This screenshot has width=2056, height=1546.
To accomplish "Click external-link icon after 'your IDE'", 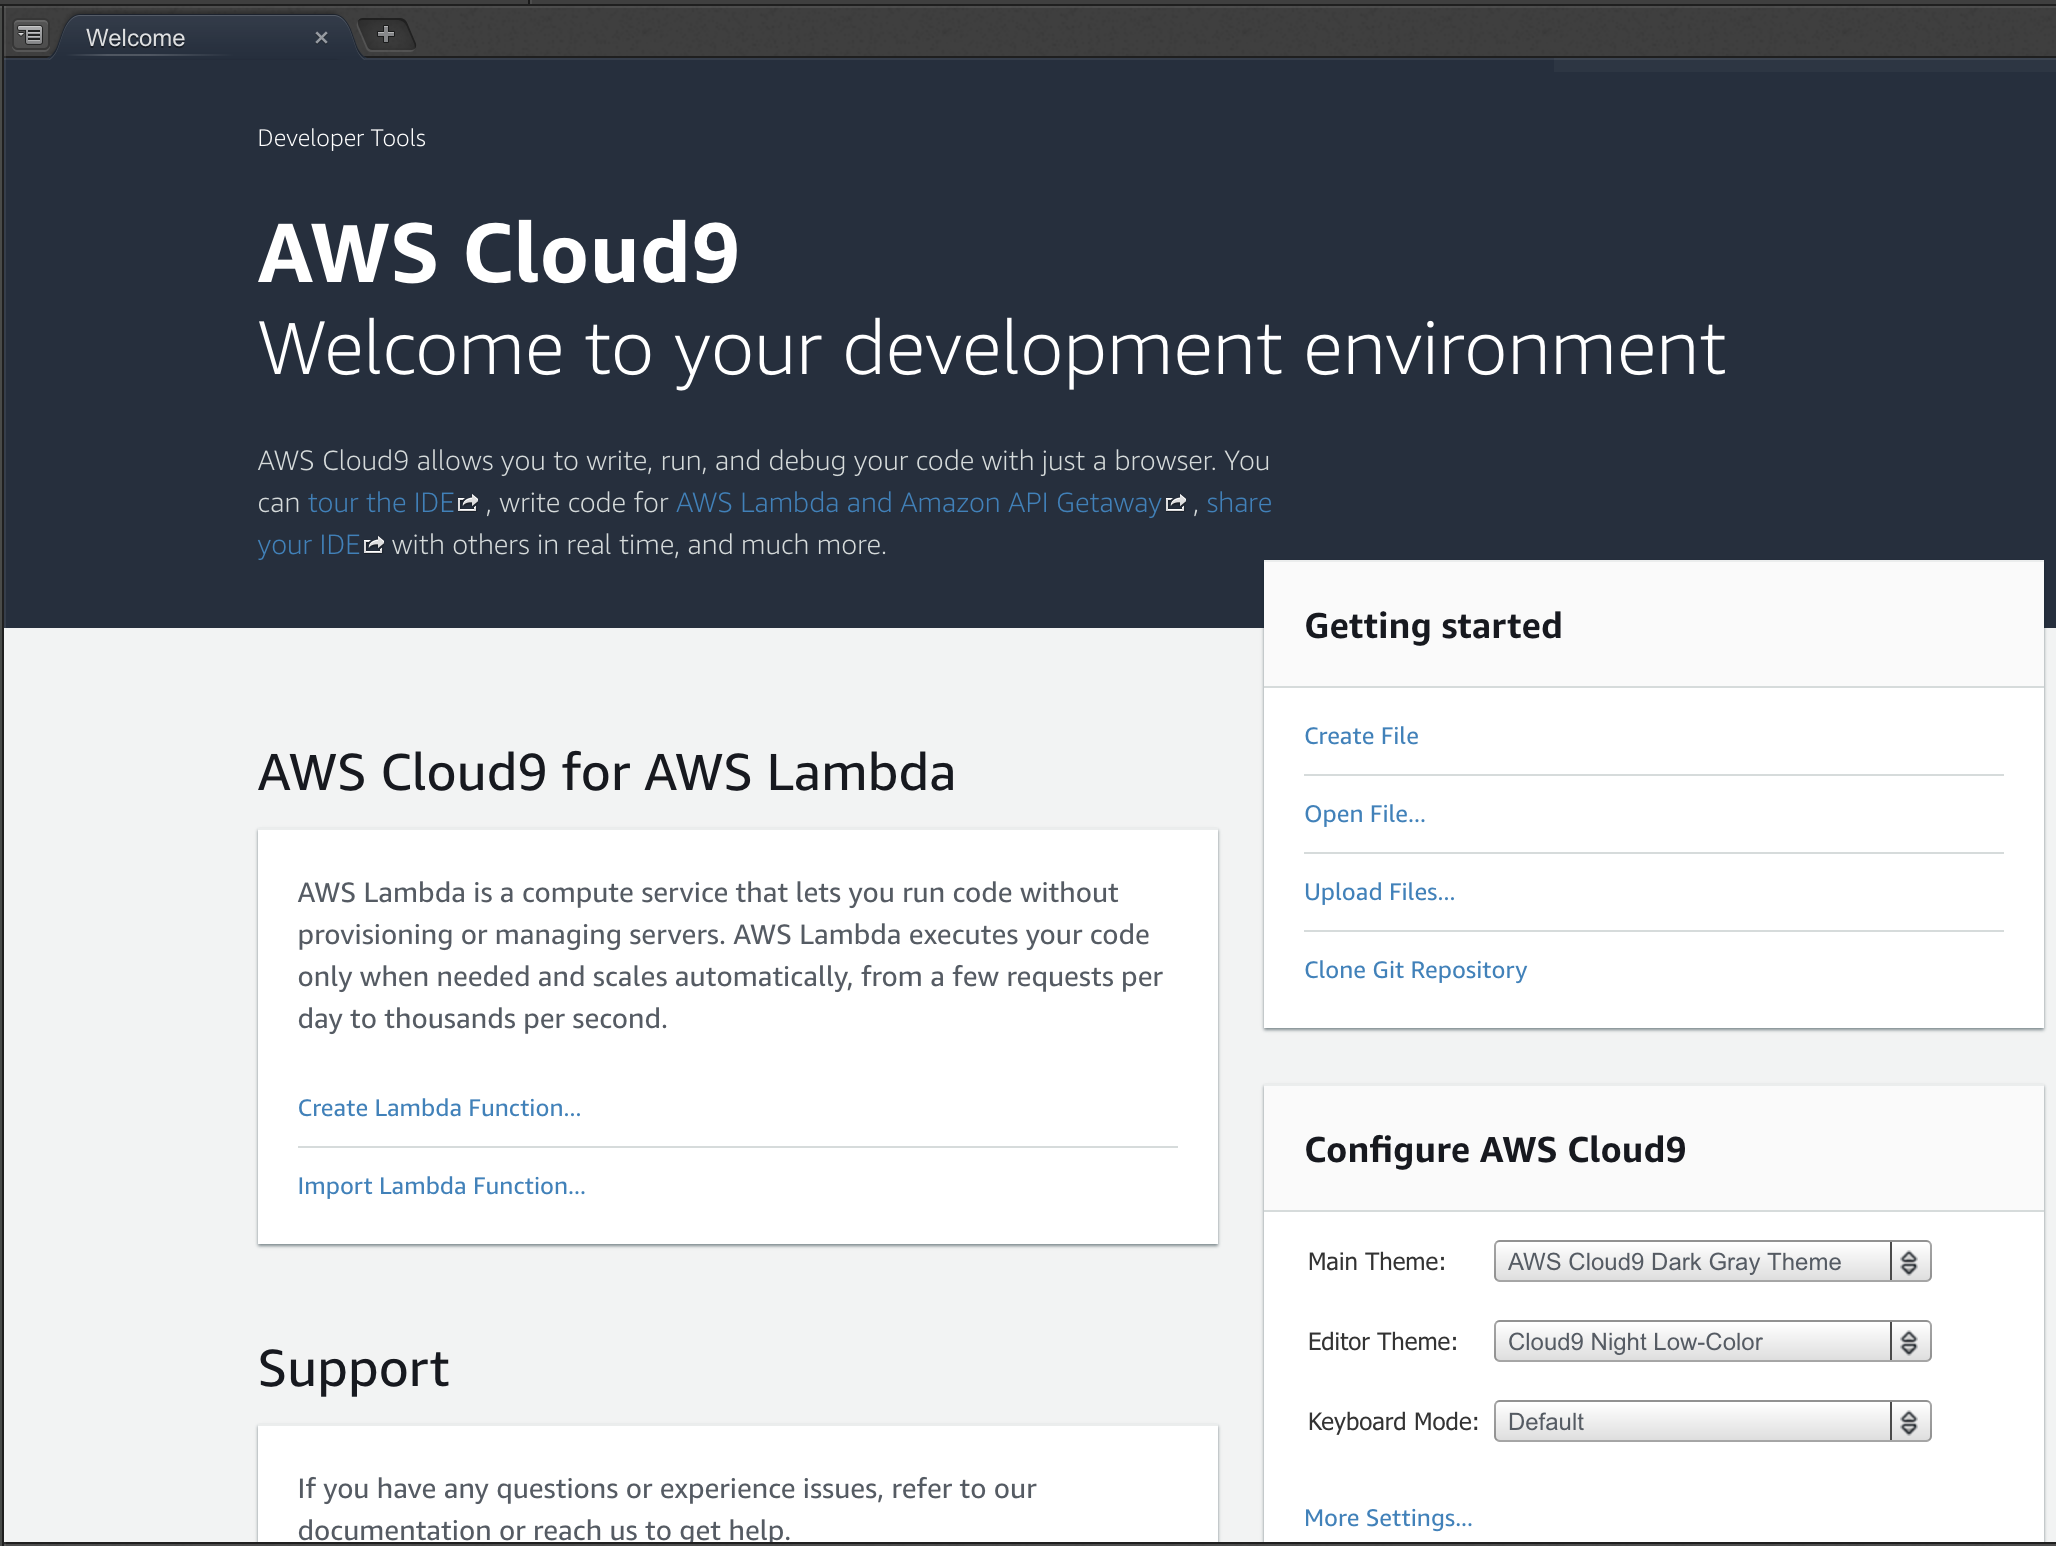I will point(373,545).
